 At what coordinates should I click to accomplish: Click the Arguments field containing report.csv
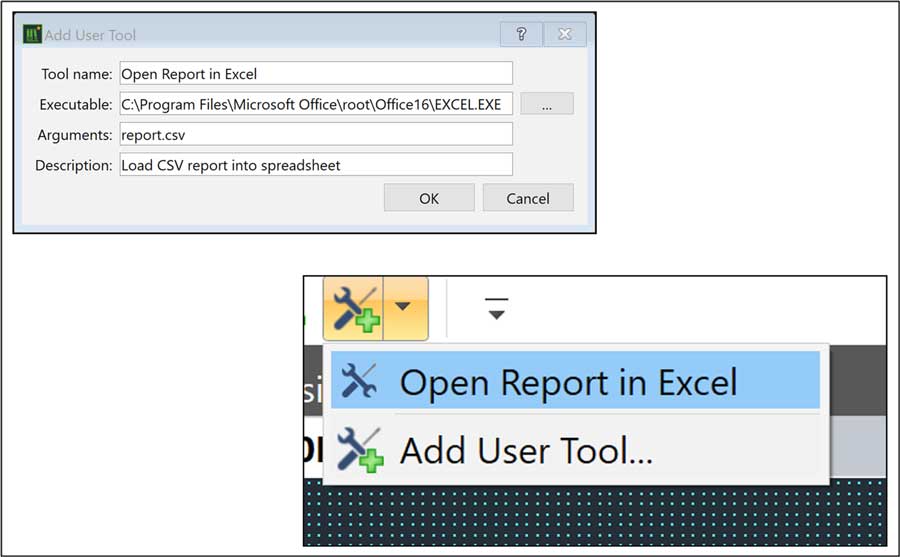coord(316,134)
